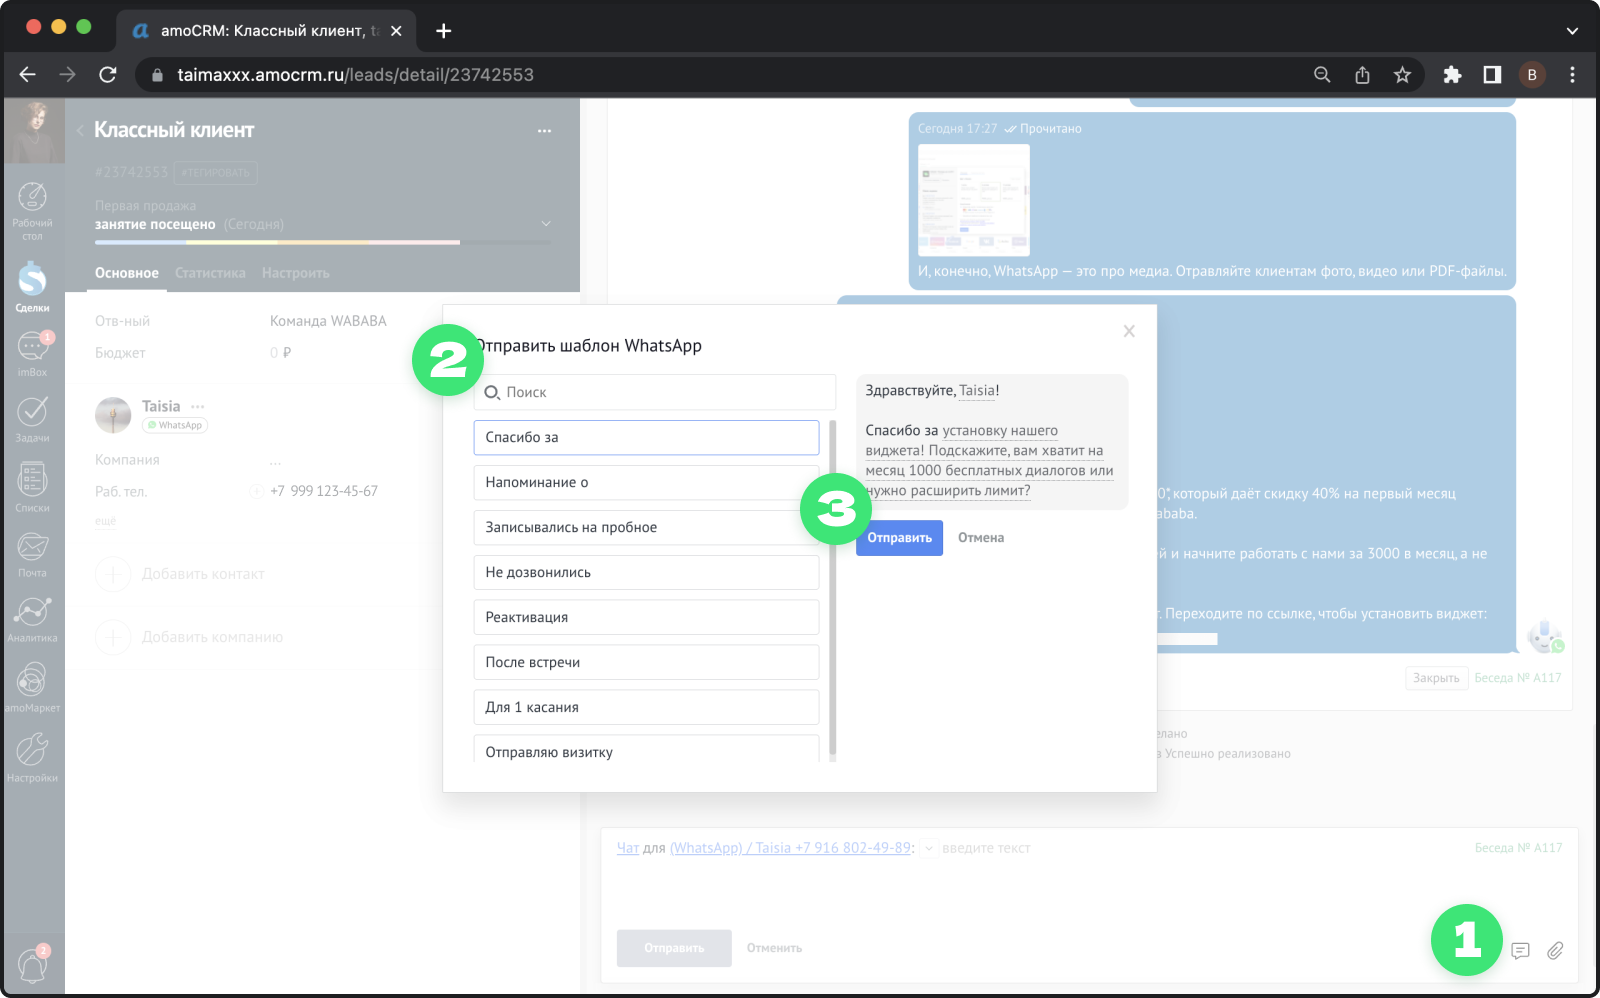This screenshot has height=998, width=1600.
Task: Select the Спасибо за template
Action: pos(646,438)
